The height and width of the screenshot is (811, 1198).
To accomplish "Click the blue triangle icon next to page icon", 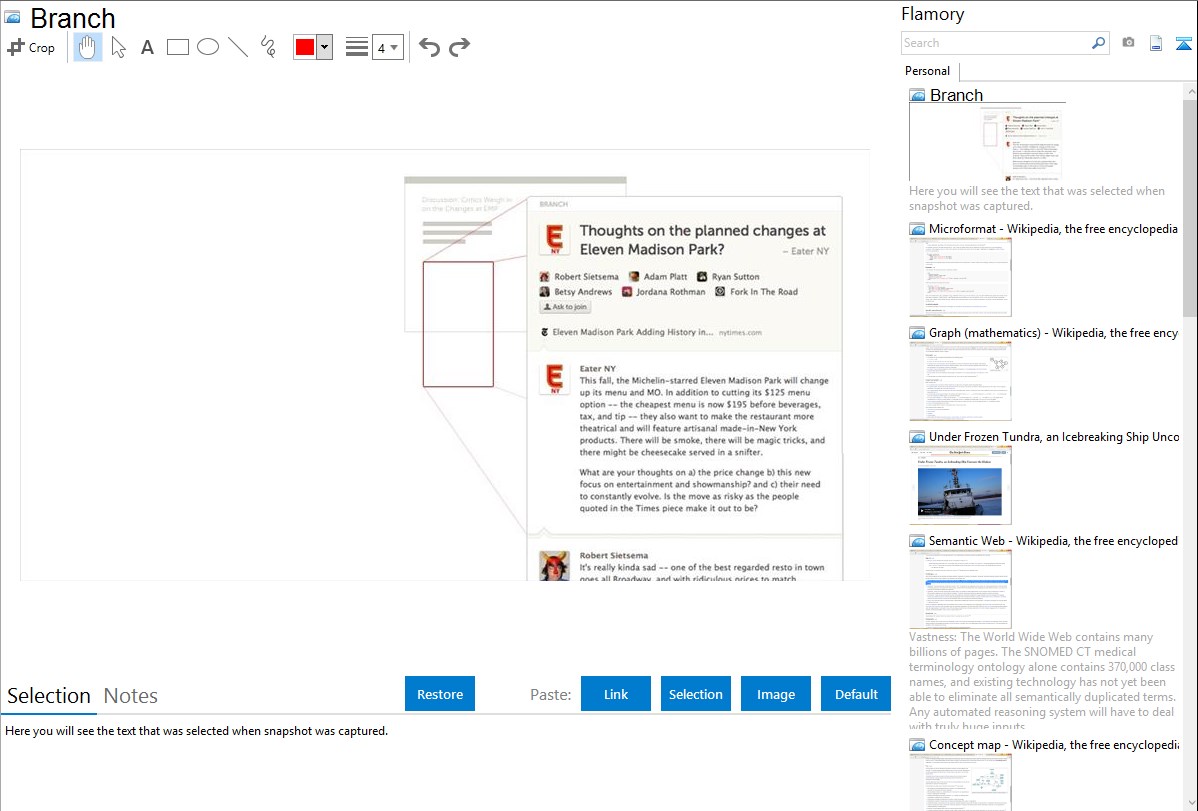I will [1183, 43].
